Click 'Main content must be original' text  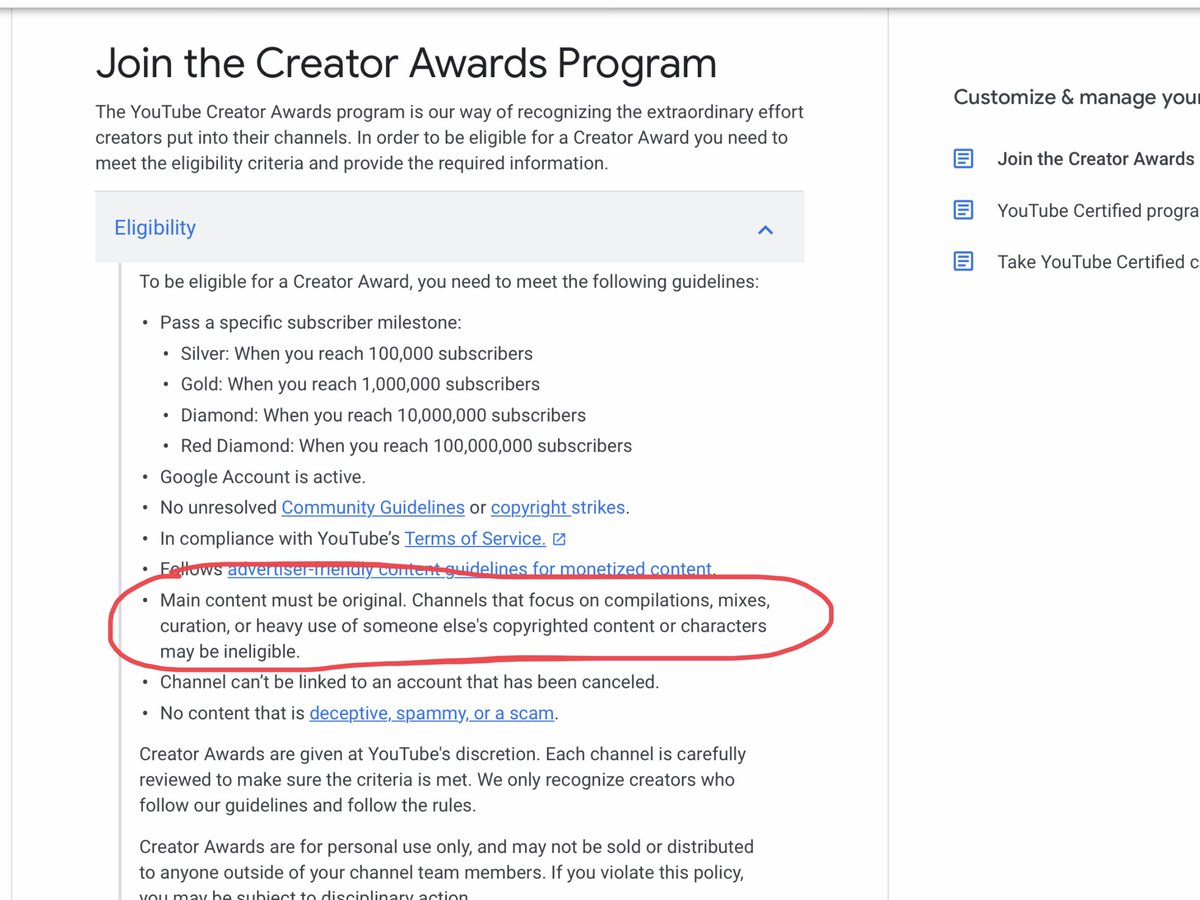pyautogui.click(x=284, y=601)
